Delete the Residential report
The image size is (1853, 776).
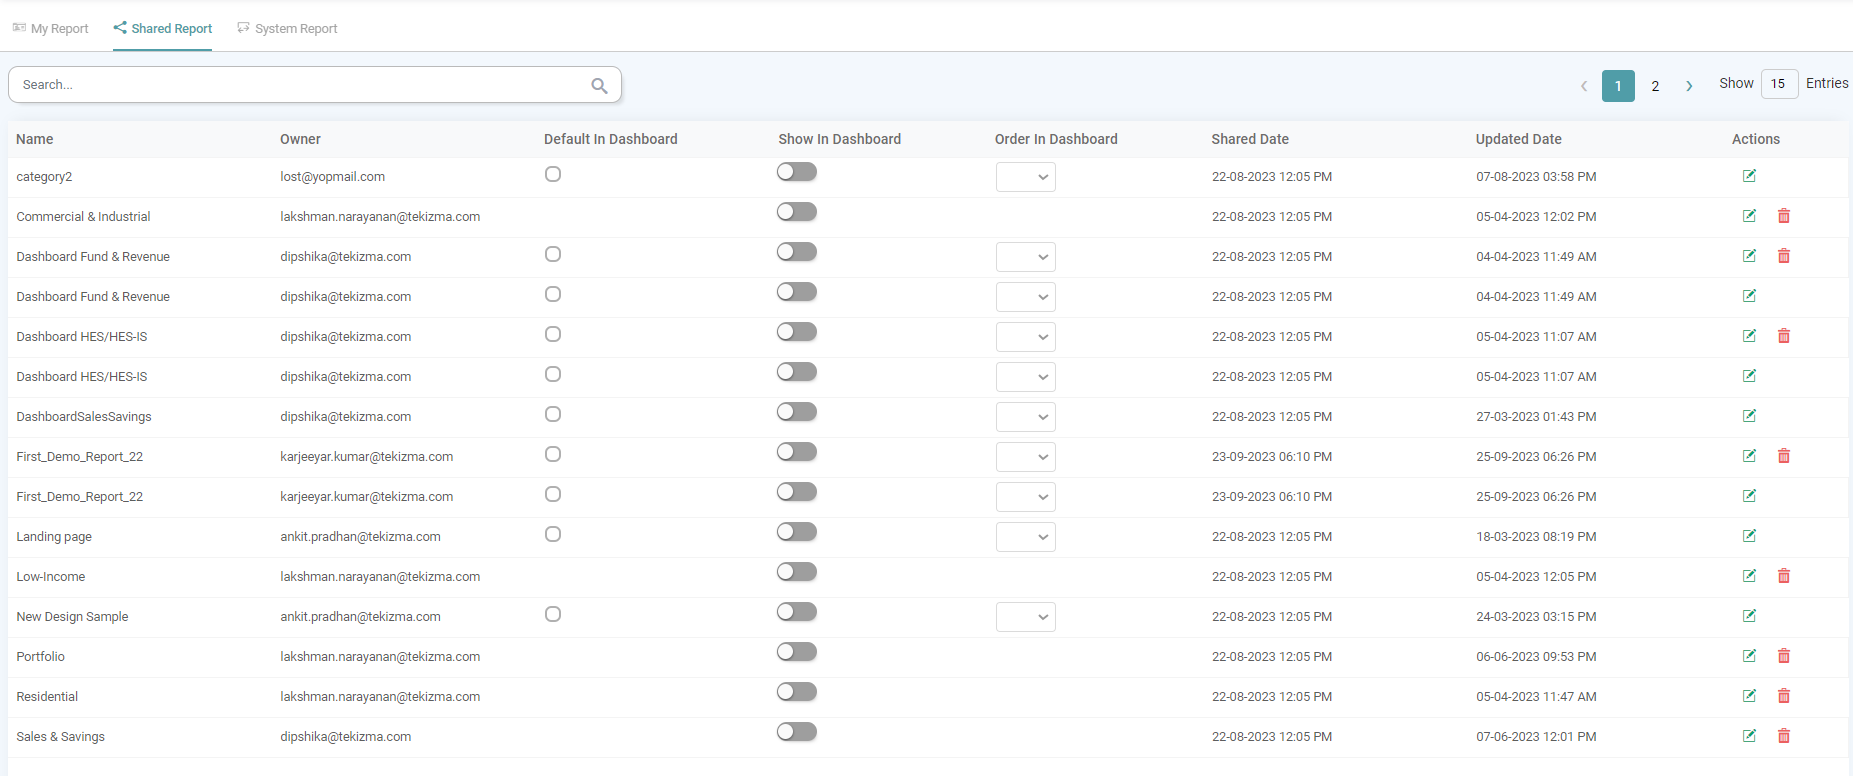pos(1783,696)
